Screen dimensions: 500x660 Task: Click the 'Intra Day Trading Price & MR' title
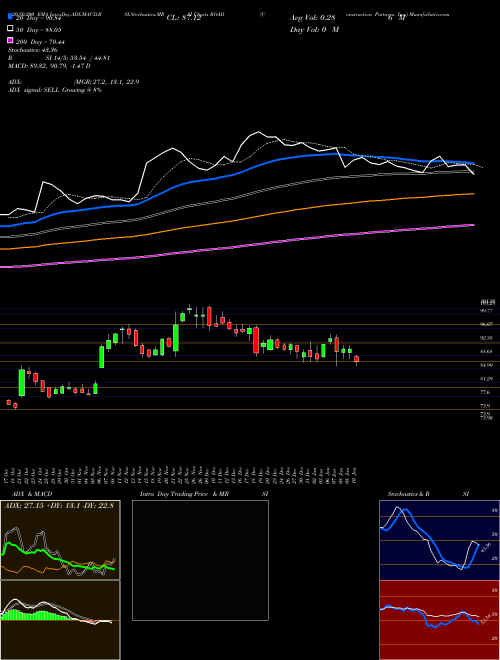point(184,494)
